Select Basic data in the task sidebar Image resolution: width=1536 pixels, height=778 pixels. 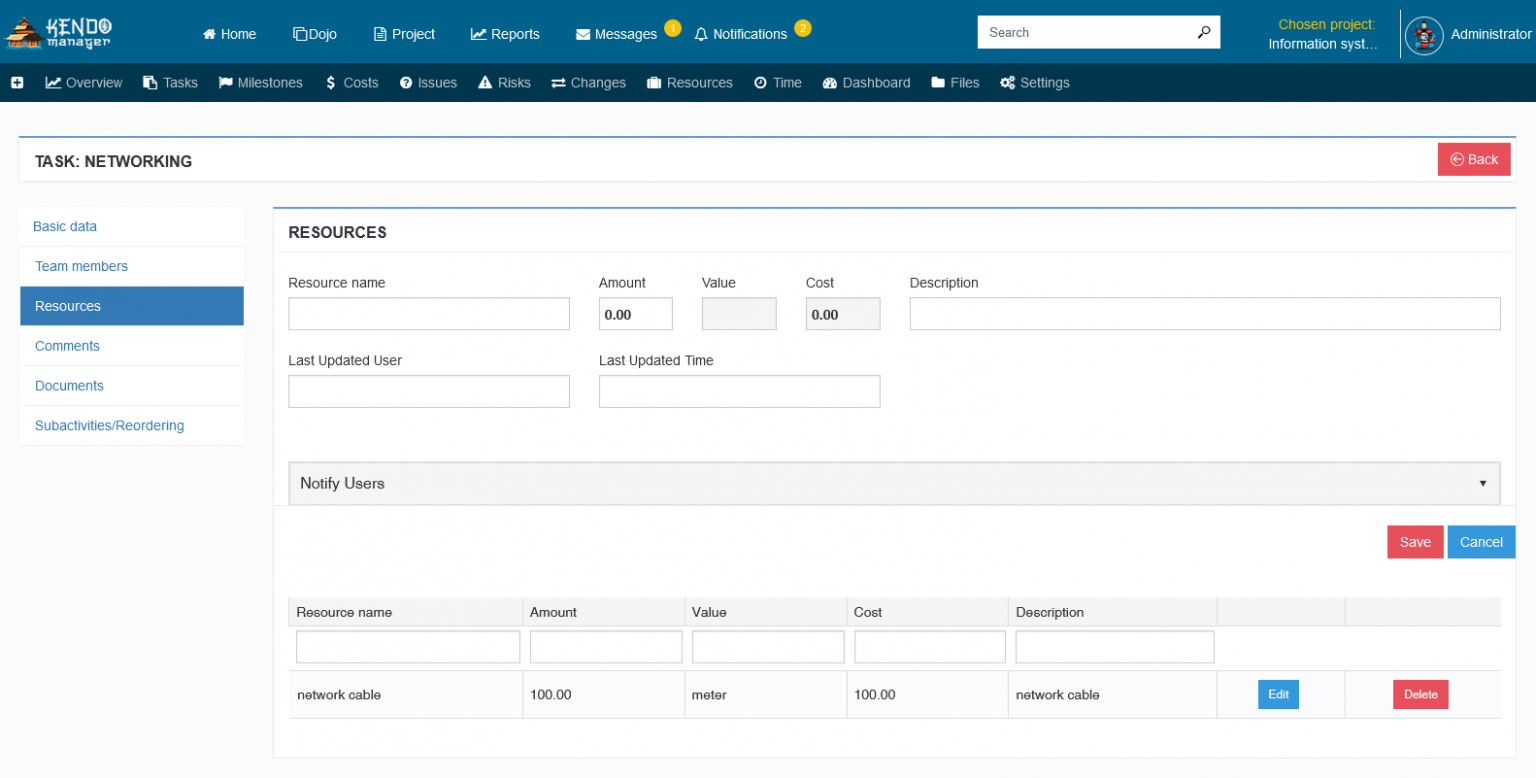pyautogui.click(x=131, y=227)
